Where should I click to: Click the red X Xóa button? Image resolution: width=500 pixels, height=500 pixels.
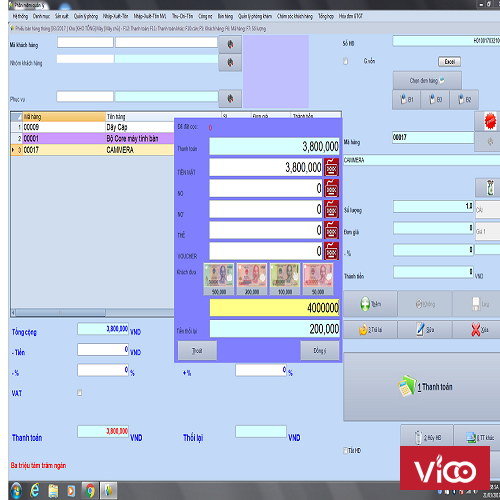(479, 330)
